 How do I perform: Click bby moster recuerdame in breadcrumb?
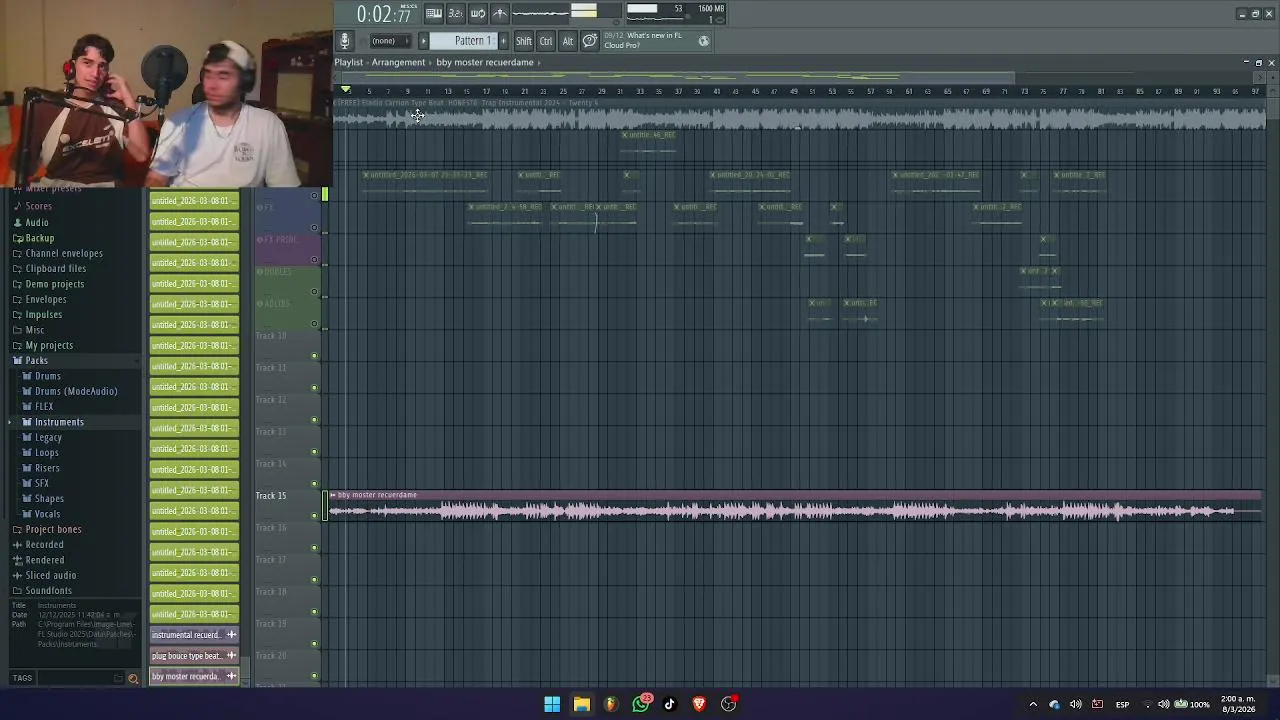tap(485, 62)
